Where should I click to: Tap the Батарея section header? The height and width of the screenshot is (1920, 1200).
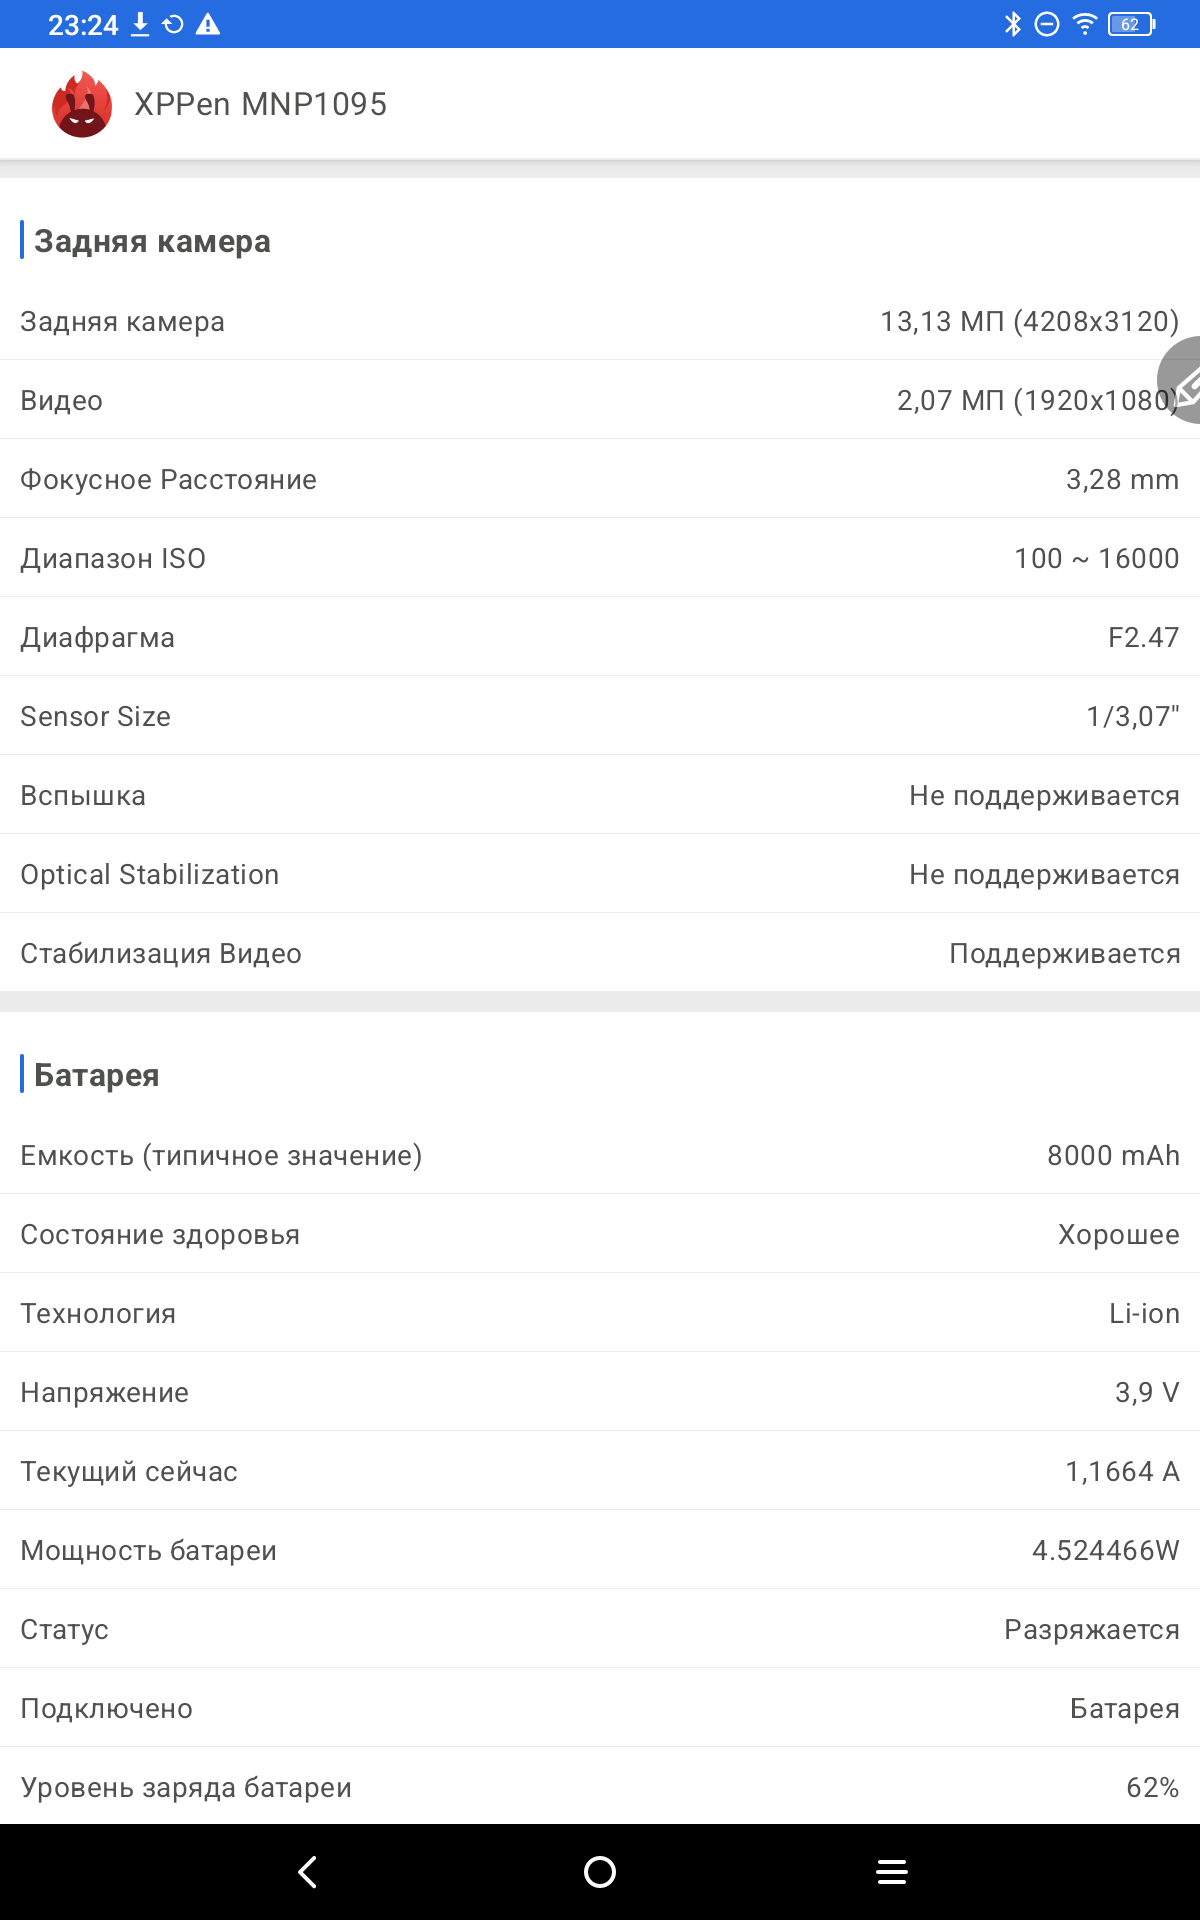click(97, 1075)
